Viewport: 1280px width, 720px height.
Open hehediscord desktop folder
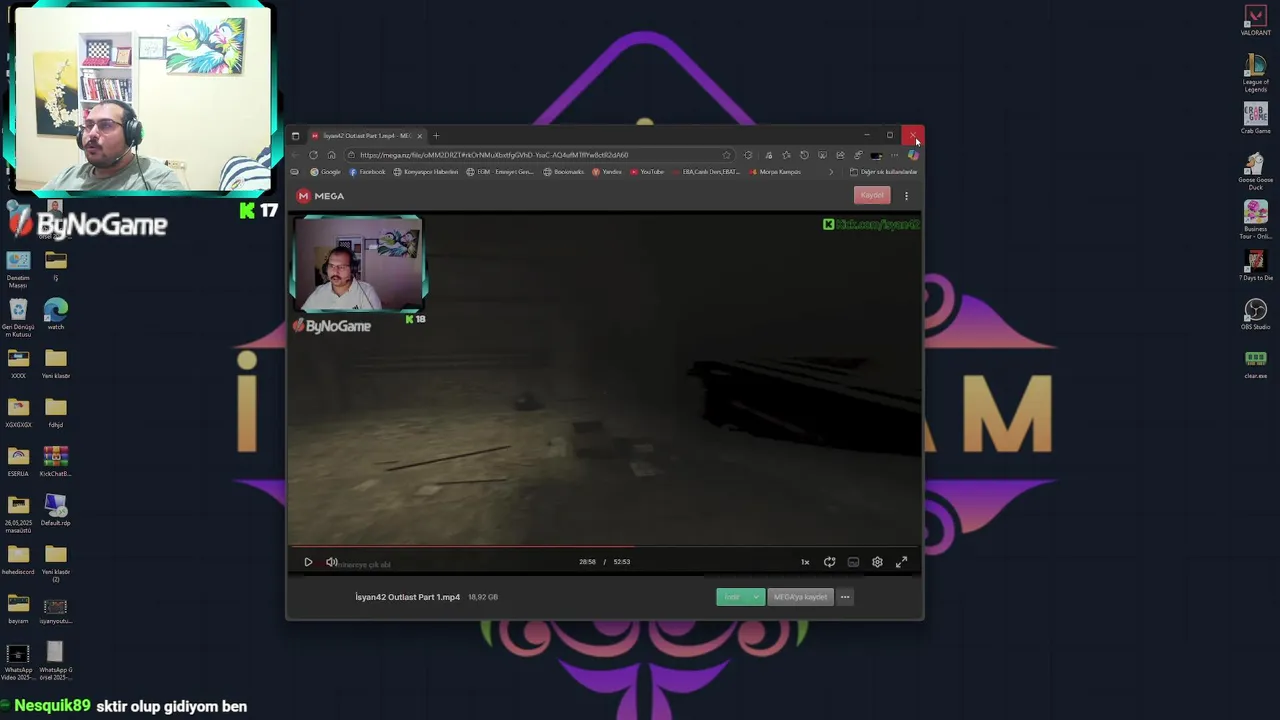click(18, 559)
